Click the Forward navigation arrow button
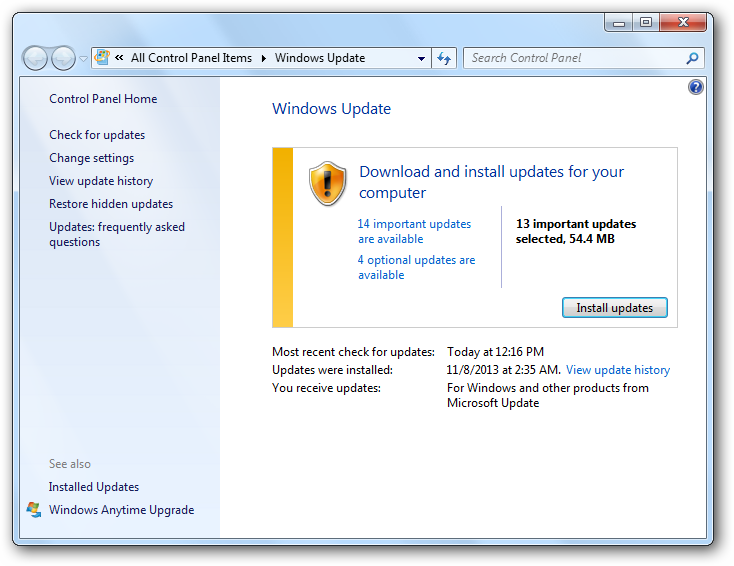This screenshot has width=734, height=566. click(x=63, y=58)
